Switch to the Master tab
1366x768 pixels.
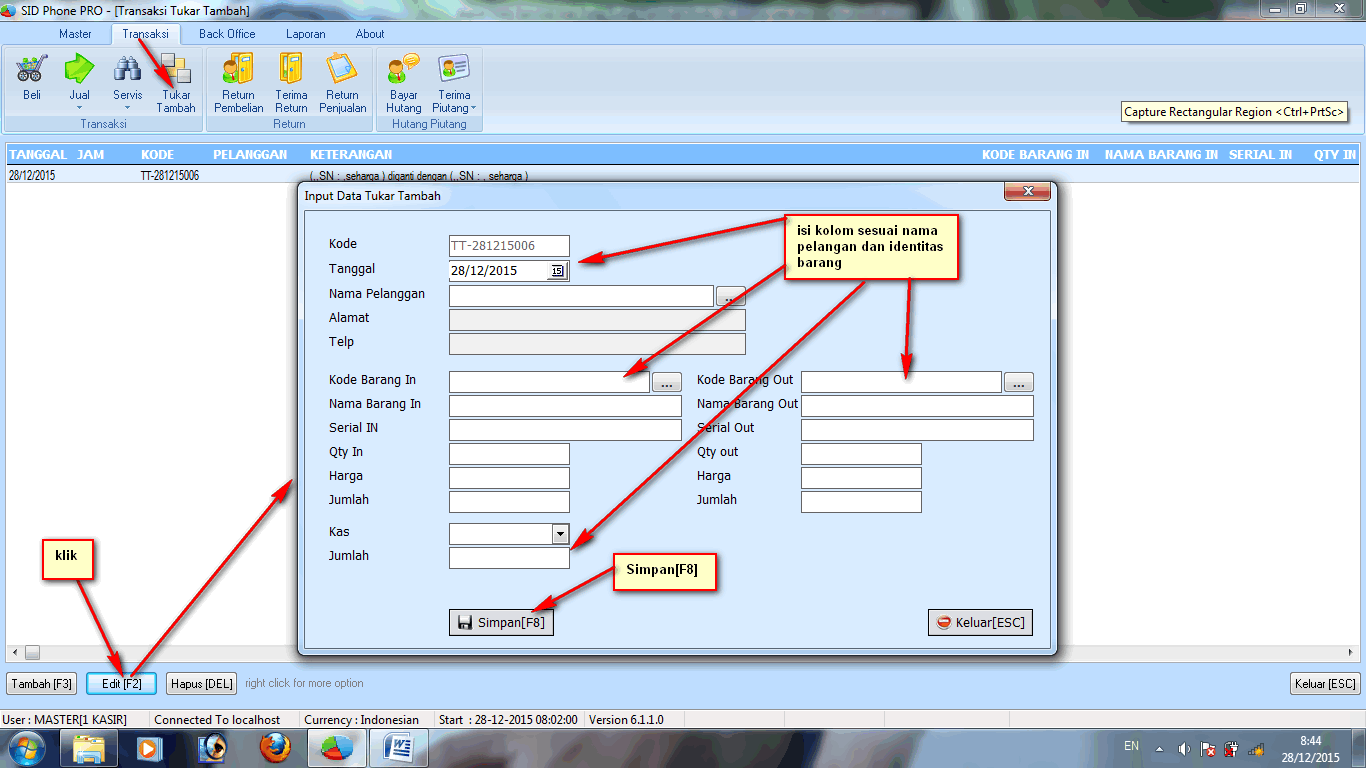(75, 34)
